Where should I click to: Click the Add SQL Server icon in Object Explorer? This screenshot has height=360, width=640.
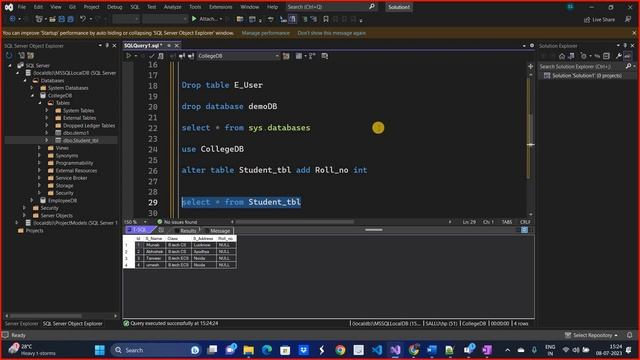[21, 56]
